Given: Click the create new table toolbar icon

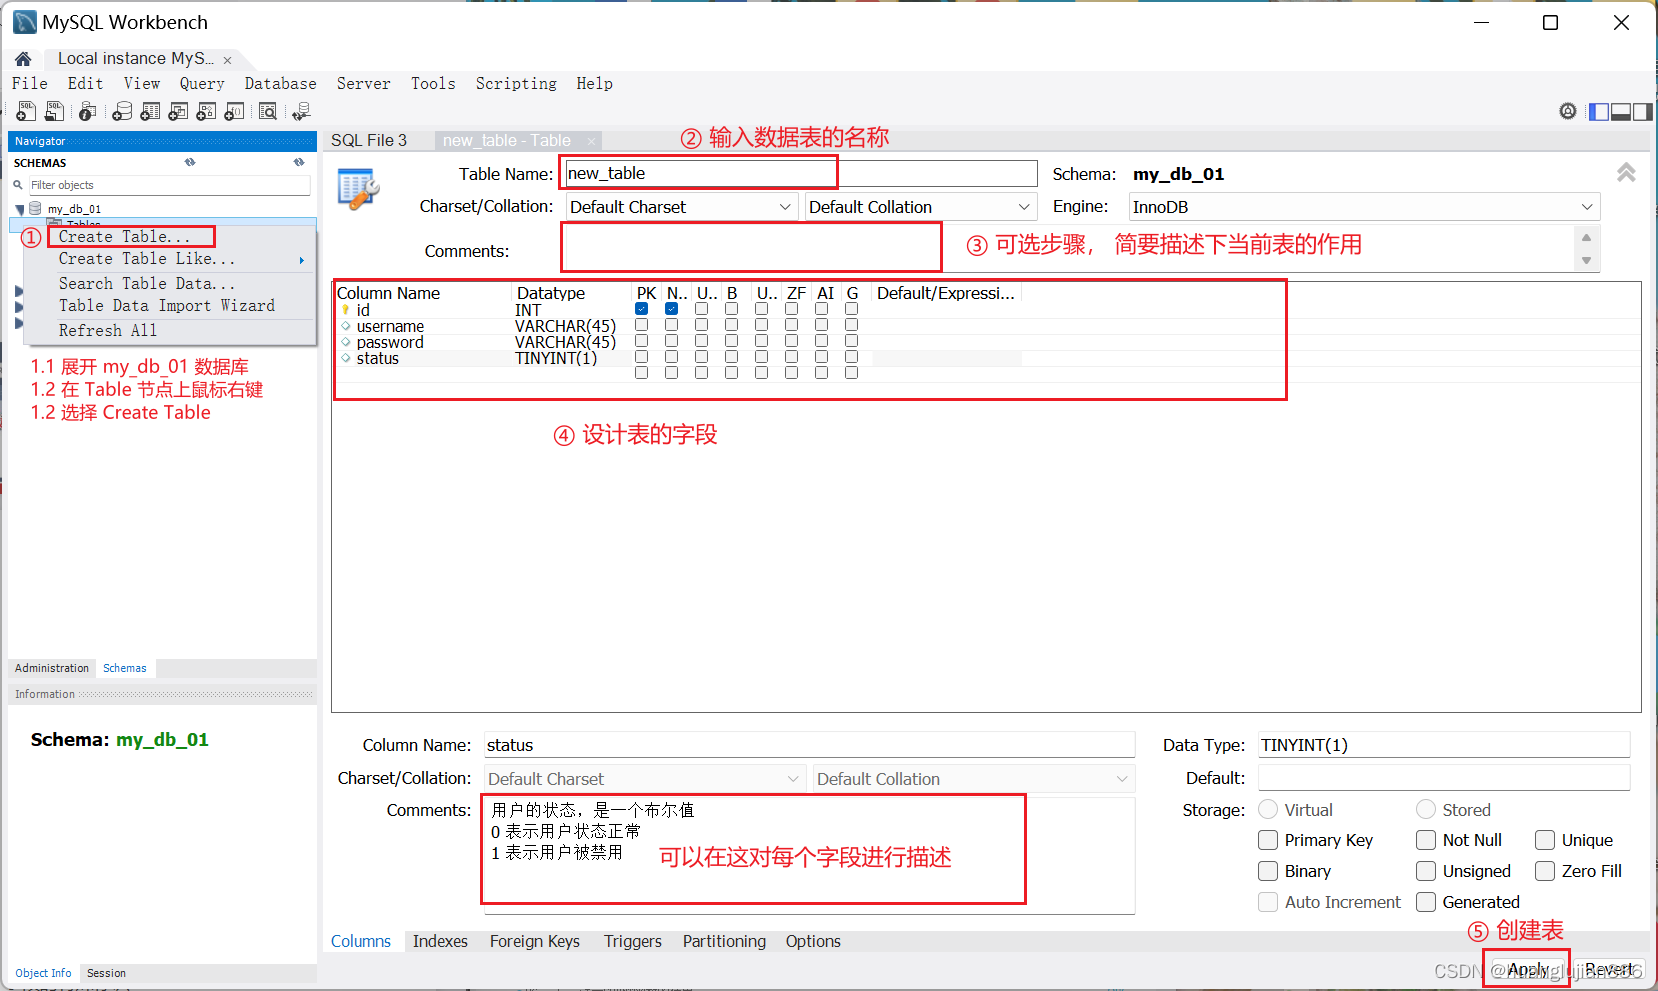Looking at the screenshot, I should [x=150, y=111].
